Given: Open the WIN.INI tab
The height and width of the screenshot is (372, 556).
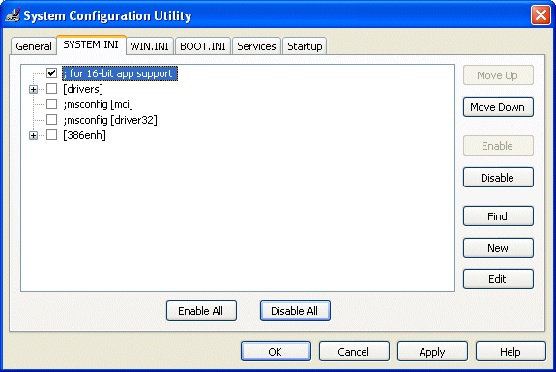Looking at the screenshot, I should click(x=150, y=46).
